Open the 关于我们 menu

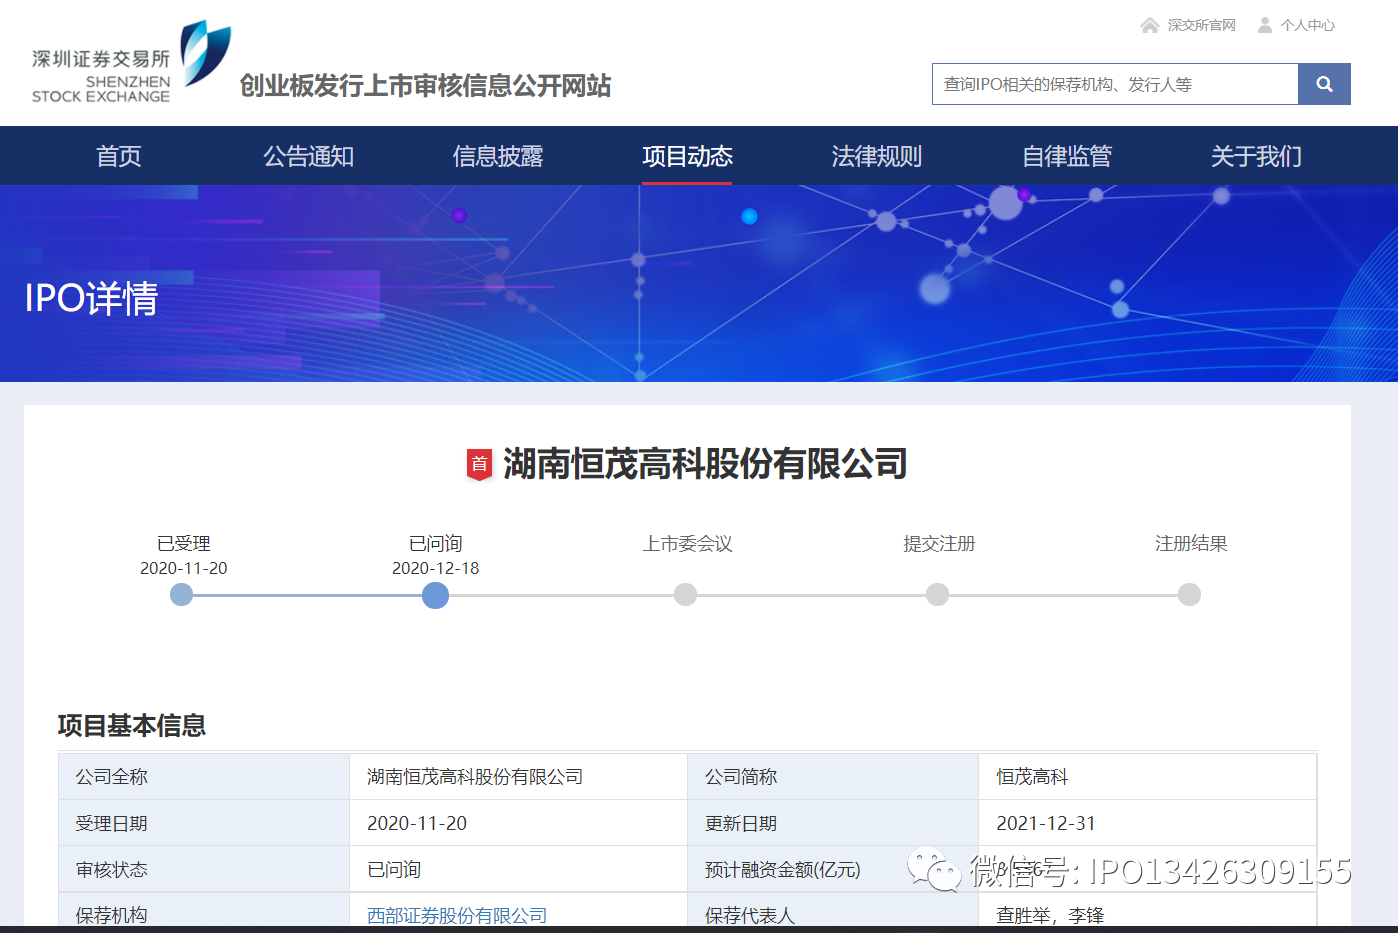click(x=1256, y=156)
